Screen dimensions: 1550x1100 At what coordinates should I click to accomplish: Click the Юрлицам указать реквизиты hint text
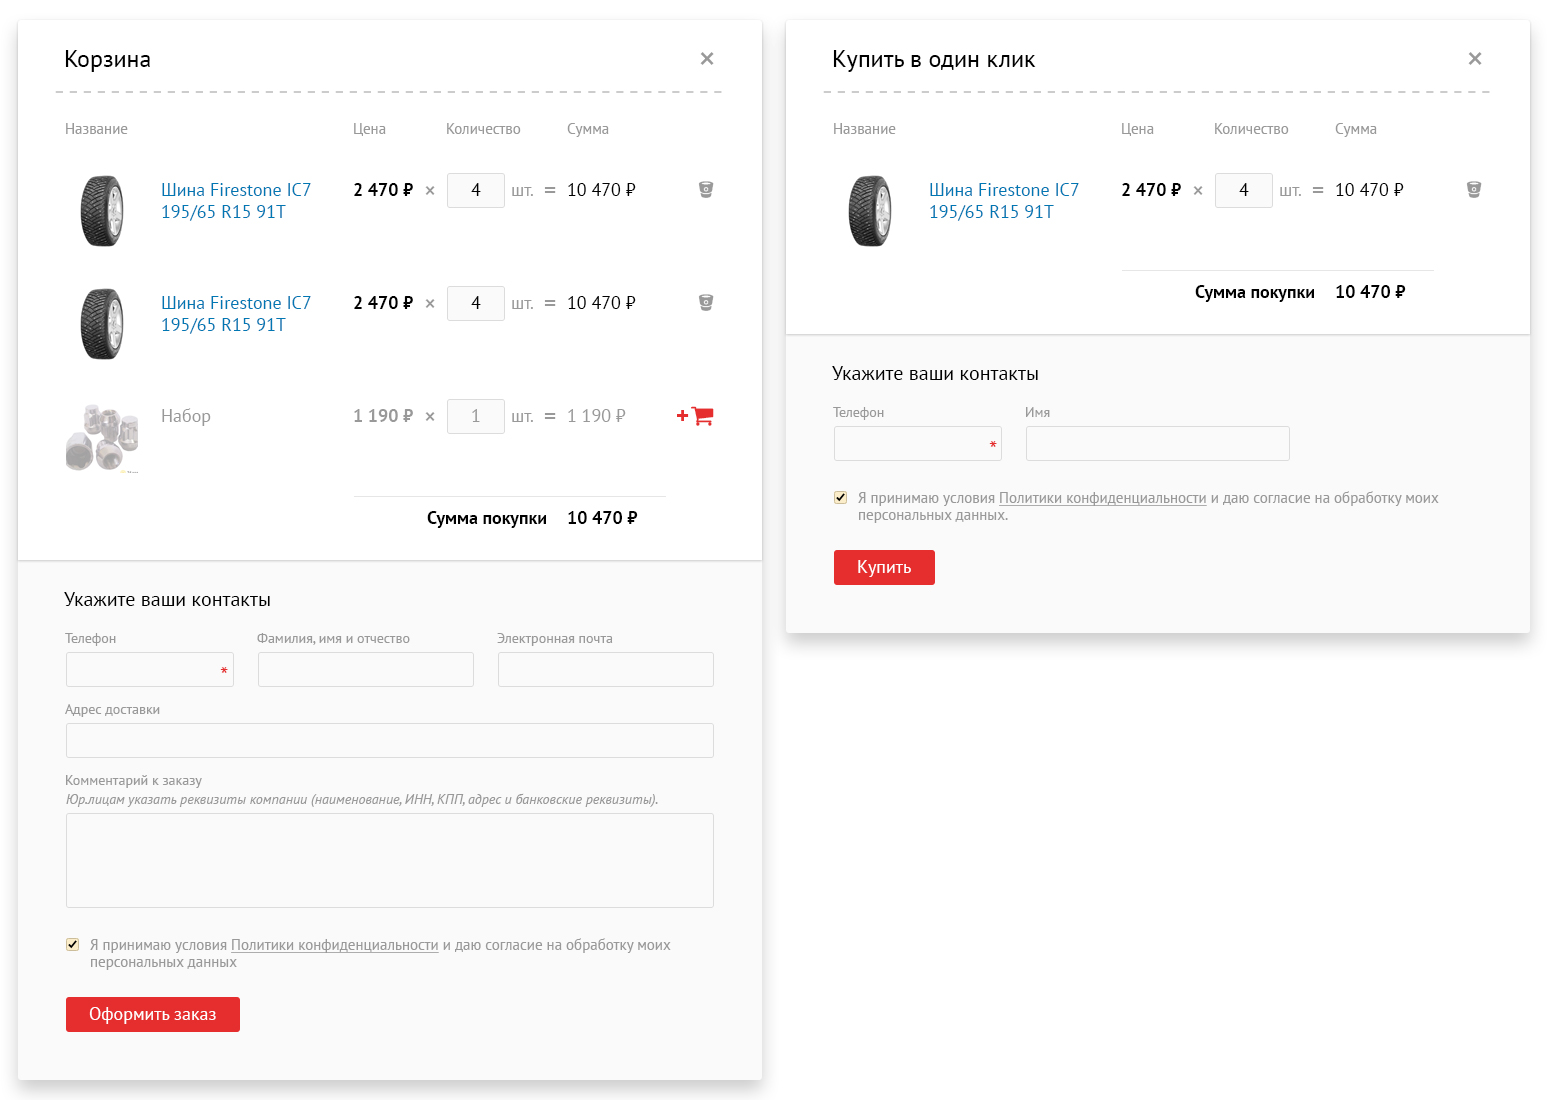362,800
